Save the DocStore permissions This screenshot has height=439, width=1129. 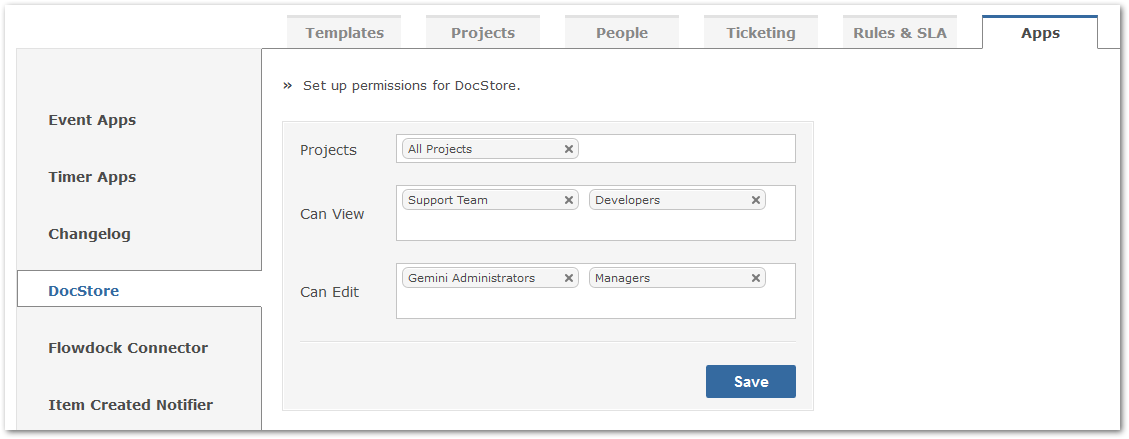(x=750, y=381)
